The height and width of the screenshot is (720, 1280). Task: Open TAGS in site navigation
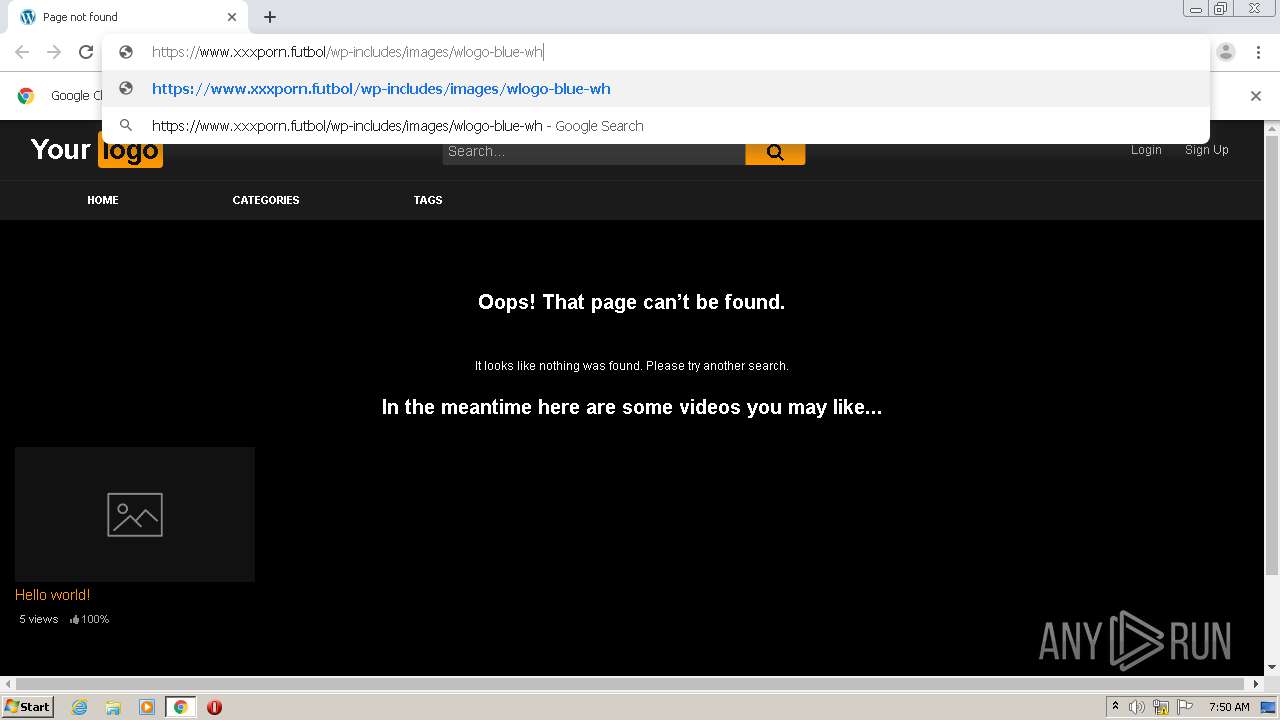click(x=428, y=200)
